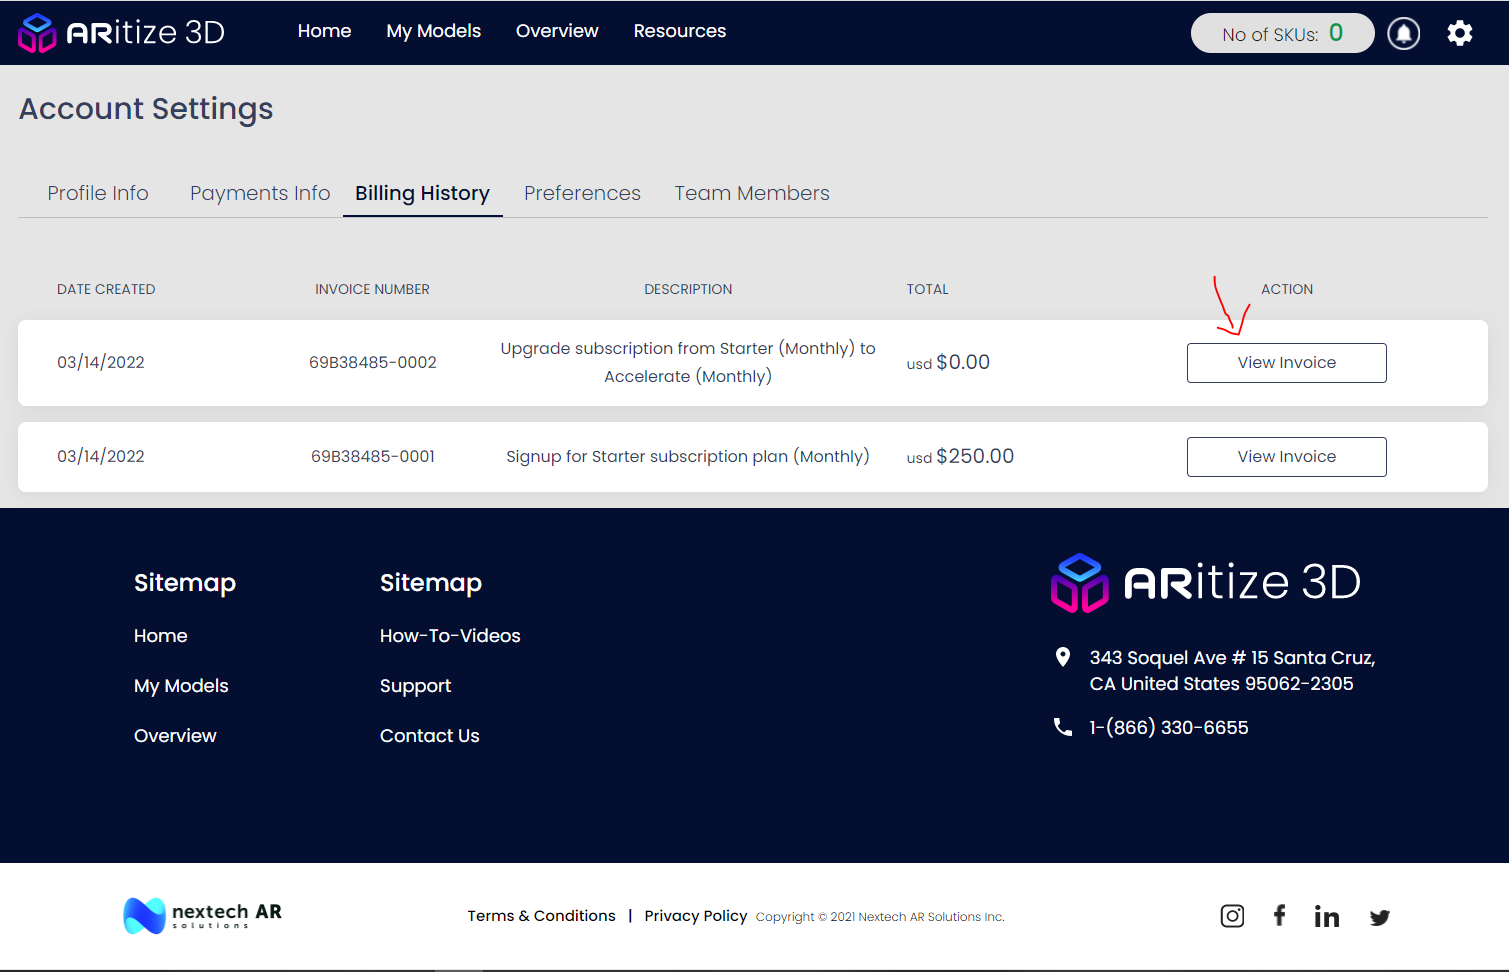Image resolution: width=1509 pixels, height=972 pixels.
Task: Open the Facebook icon in footer
Action: tap(1279, 915)
